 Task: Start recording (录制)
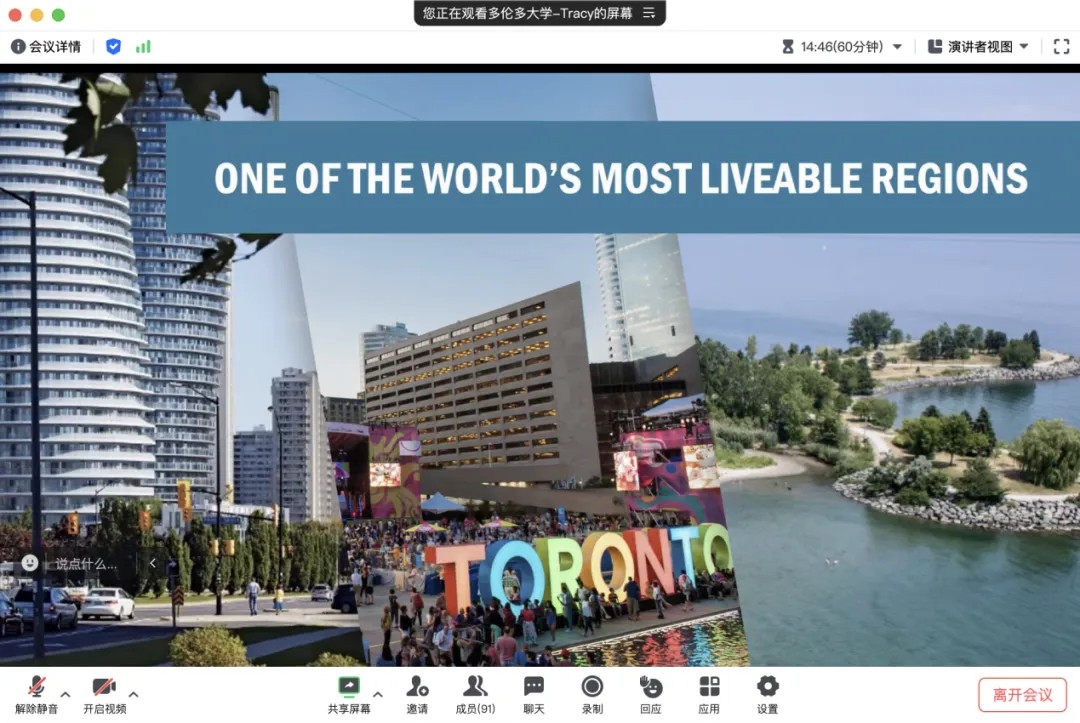(592, 695)
